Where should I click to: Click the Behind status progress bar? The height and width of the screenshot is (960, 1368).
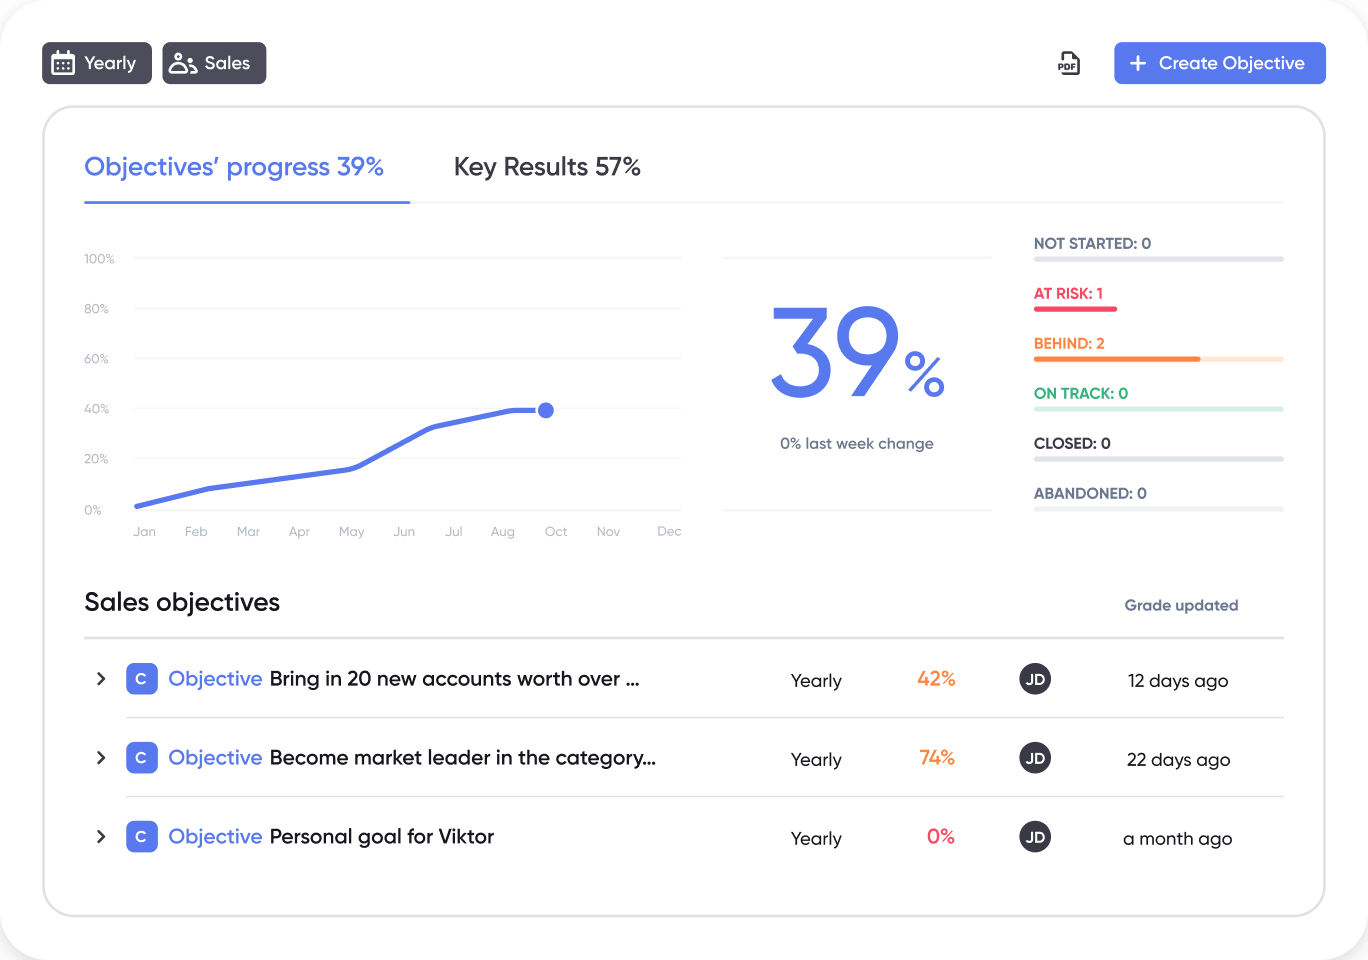coord(1158,358)
